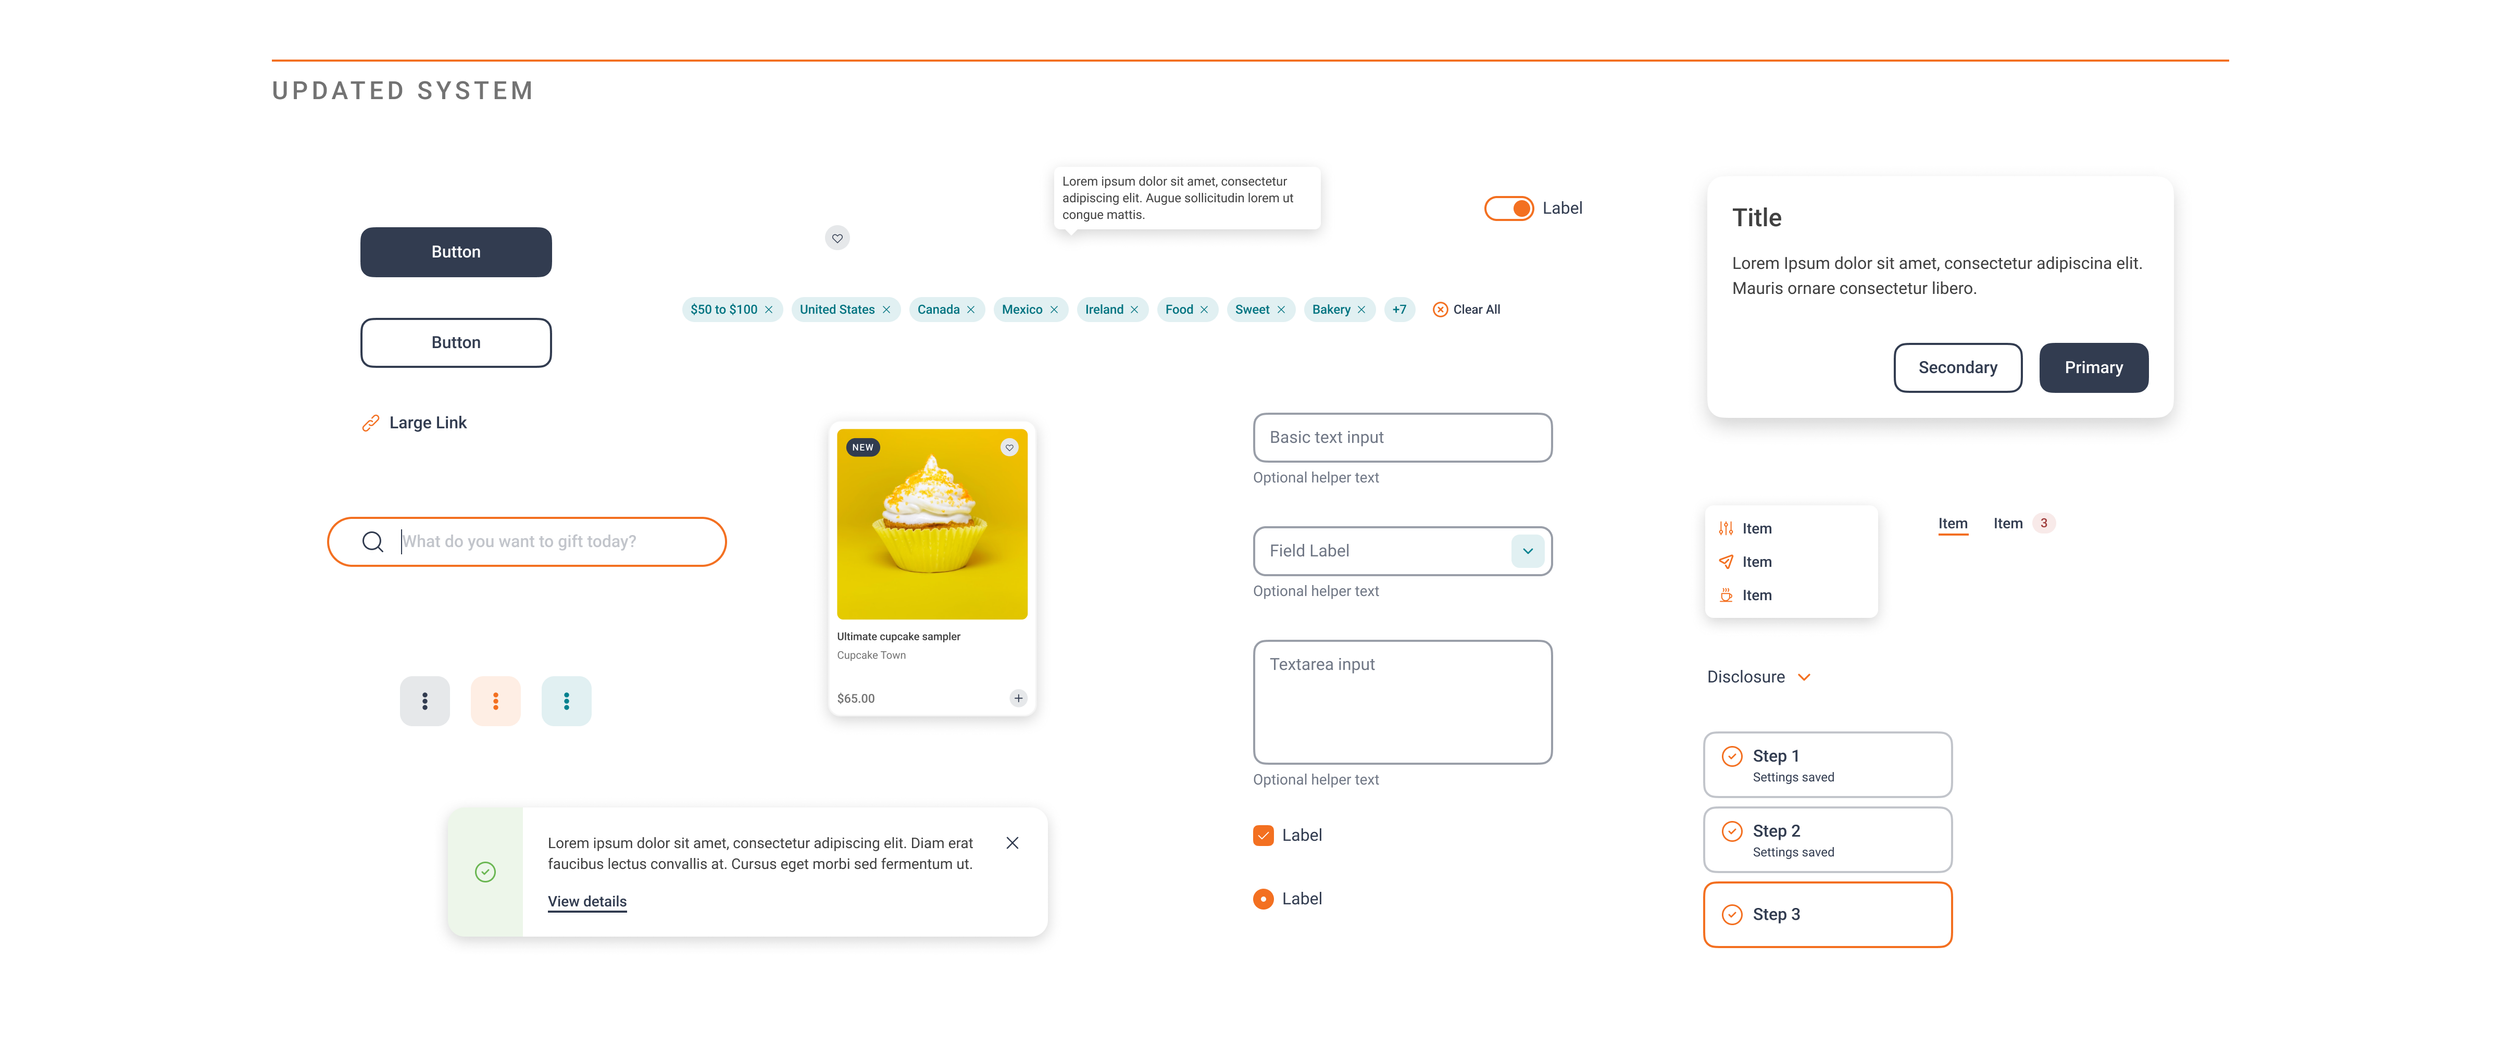Image resolution: width=2500 pixels, height=1042 pixels.
Task: Remove the Ireland filter chip
Action: coord(1134,310)
